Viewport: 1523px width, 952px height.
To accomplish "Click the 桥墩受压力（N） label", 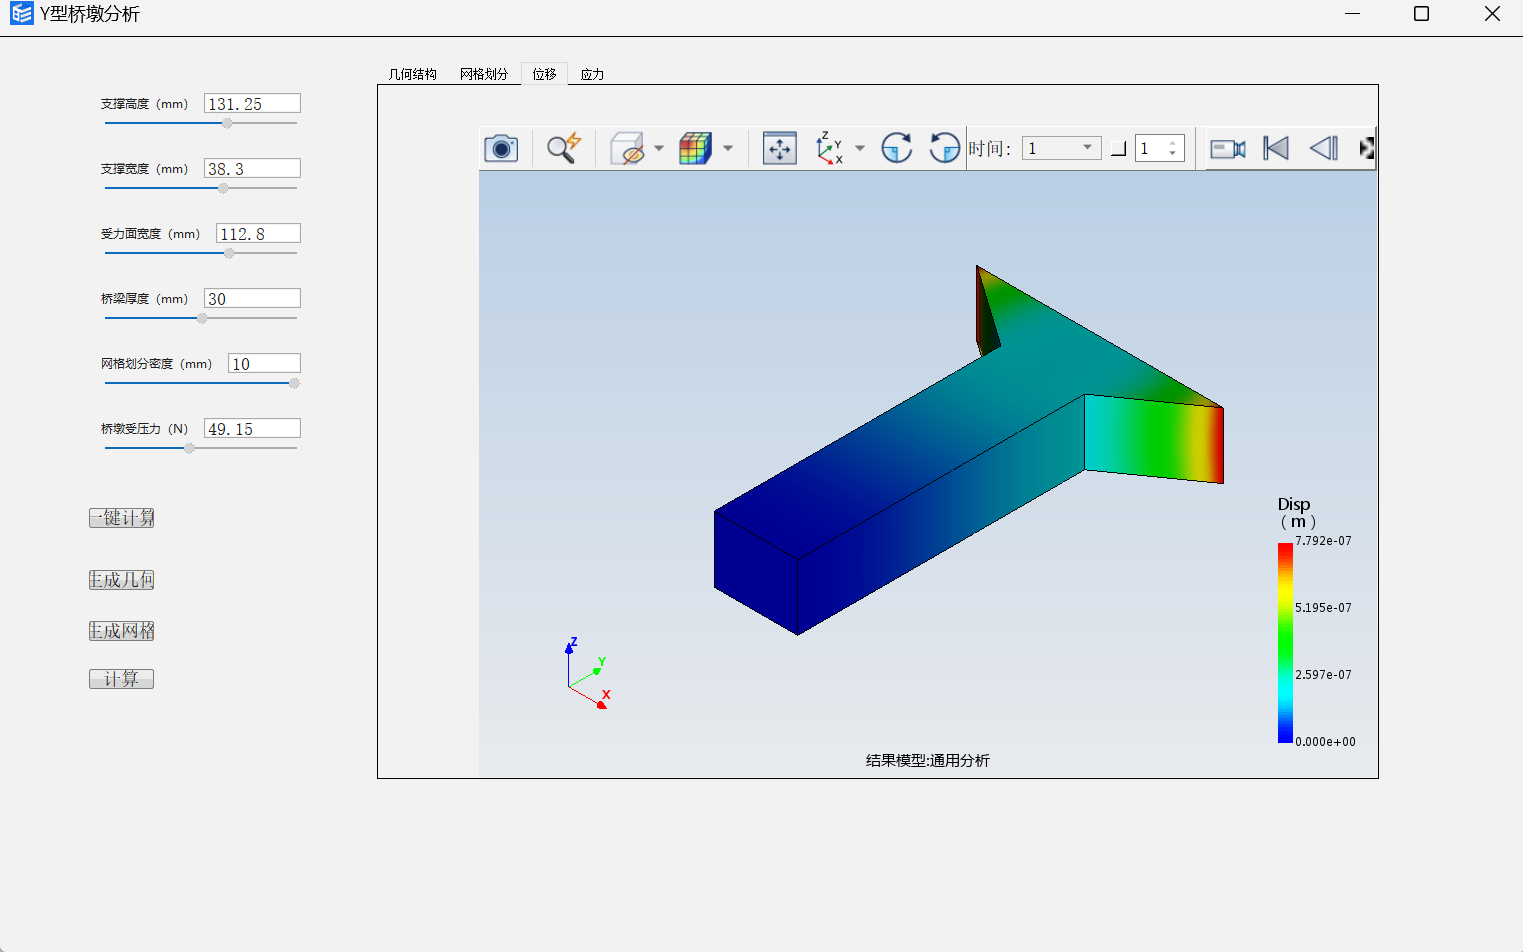I will tap(144, 429).
